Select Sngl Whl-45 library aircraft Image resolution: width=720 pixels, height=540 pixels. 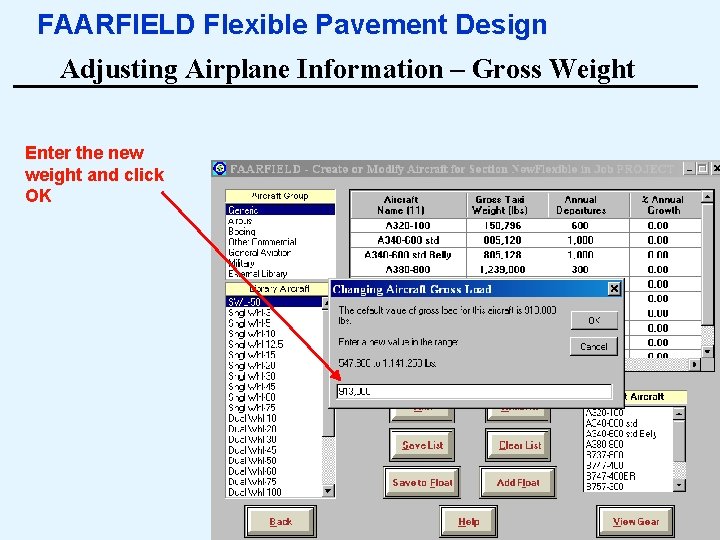(x=274, y=387)
